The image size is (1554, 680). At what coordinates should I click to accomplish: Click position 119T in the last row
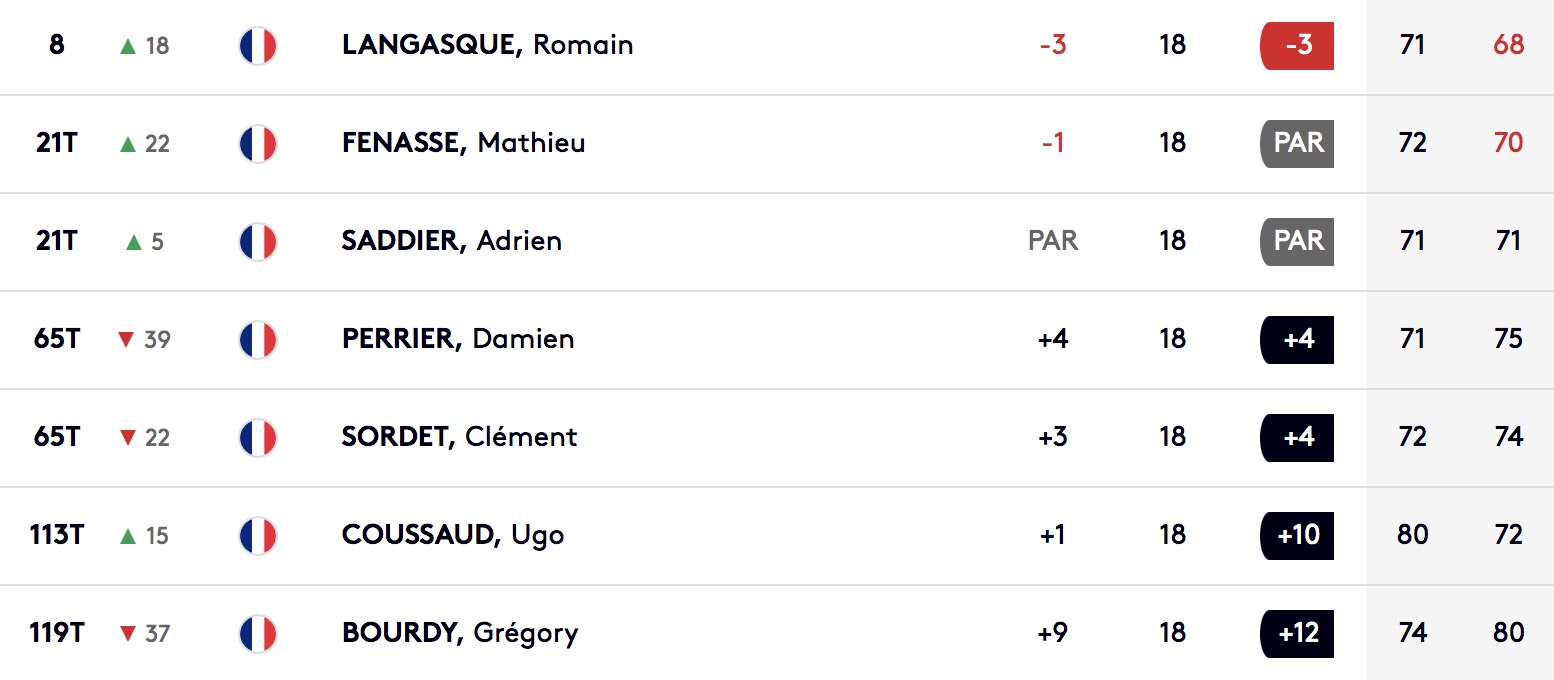[57, 634]
